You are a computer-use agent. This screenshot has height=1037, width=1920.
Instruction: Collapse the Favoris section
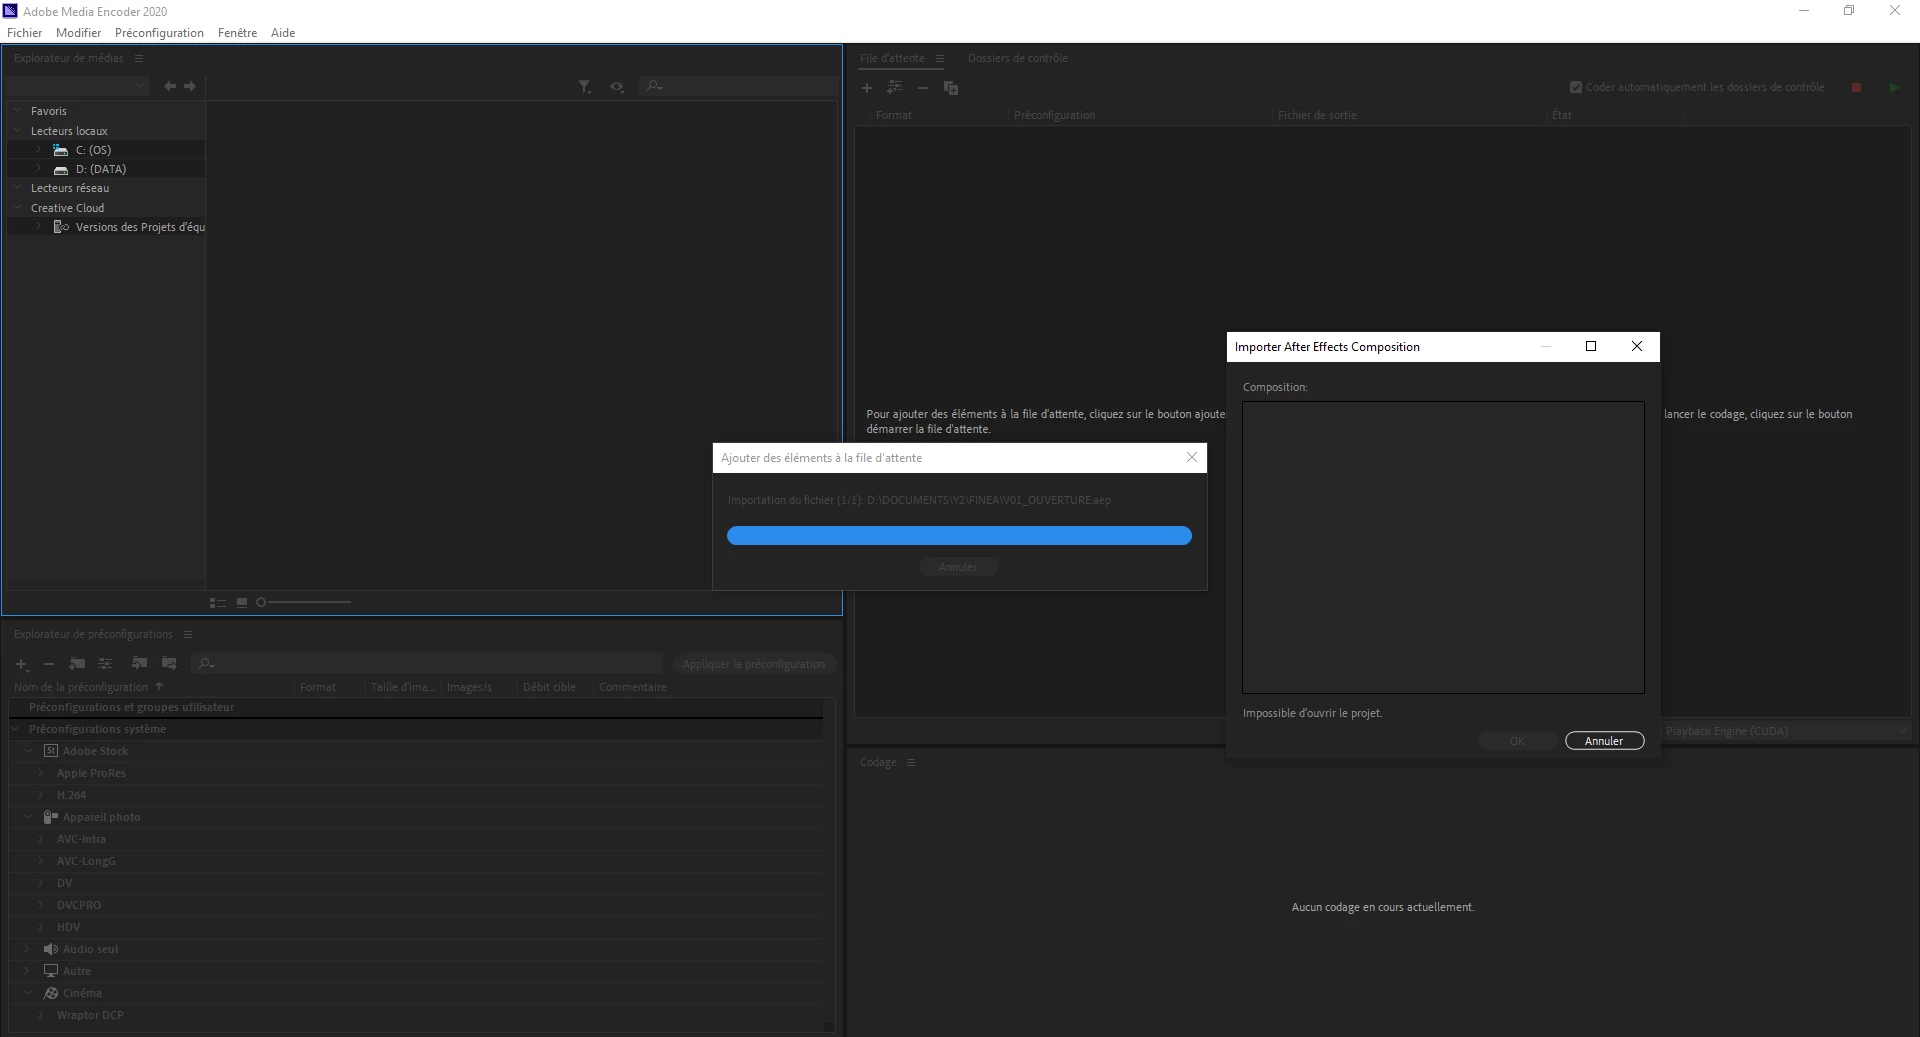point(18,111)
